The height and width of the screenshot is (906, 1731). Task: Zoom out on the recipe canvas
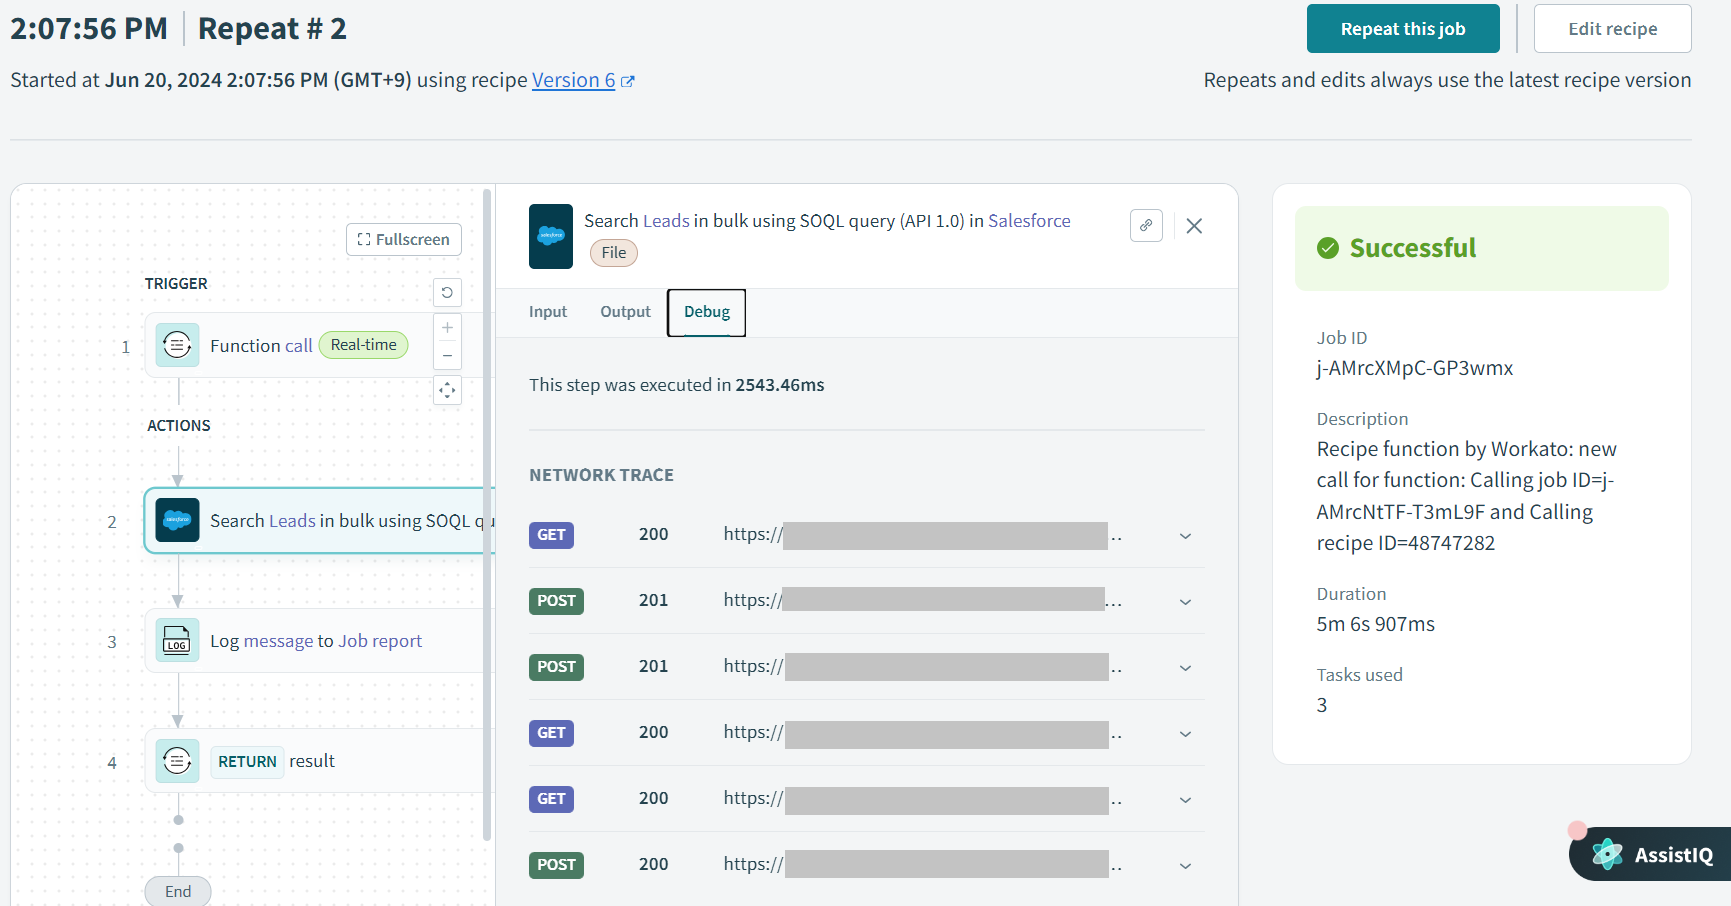447,355
